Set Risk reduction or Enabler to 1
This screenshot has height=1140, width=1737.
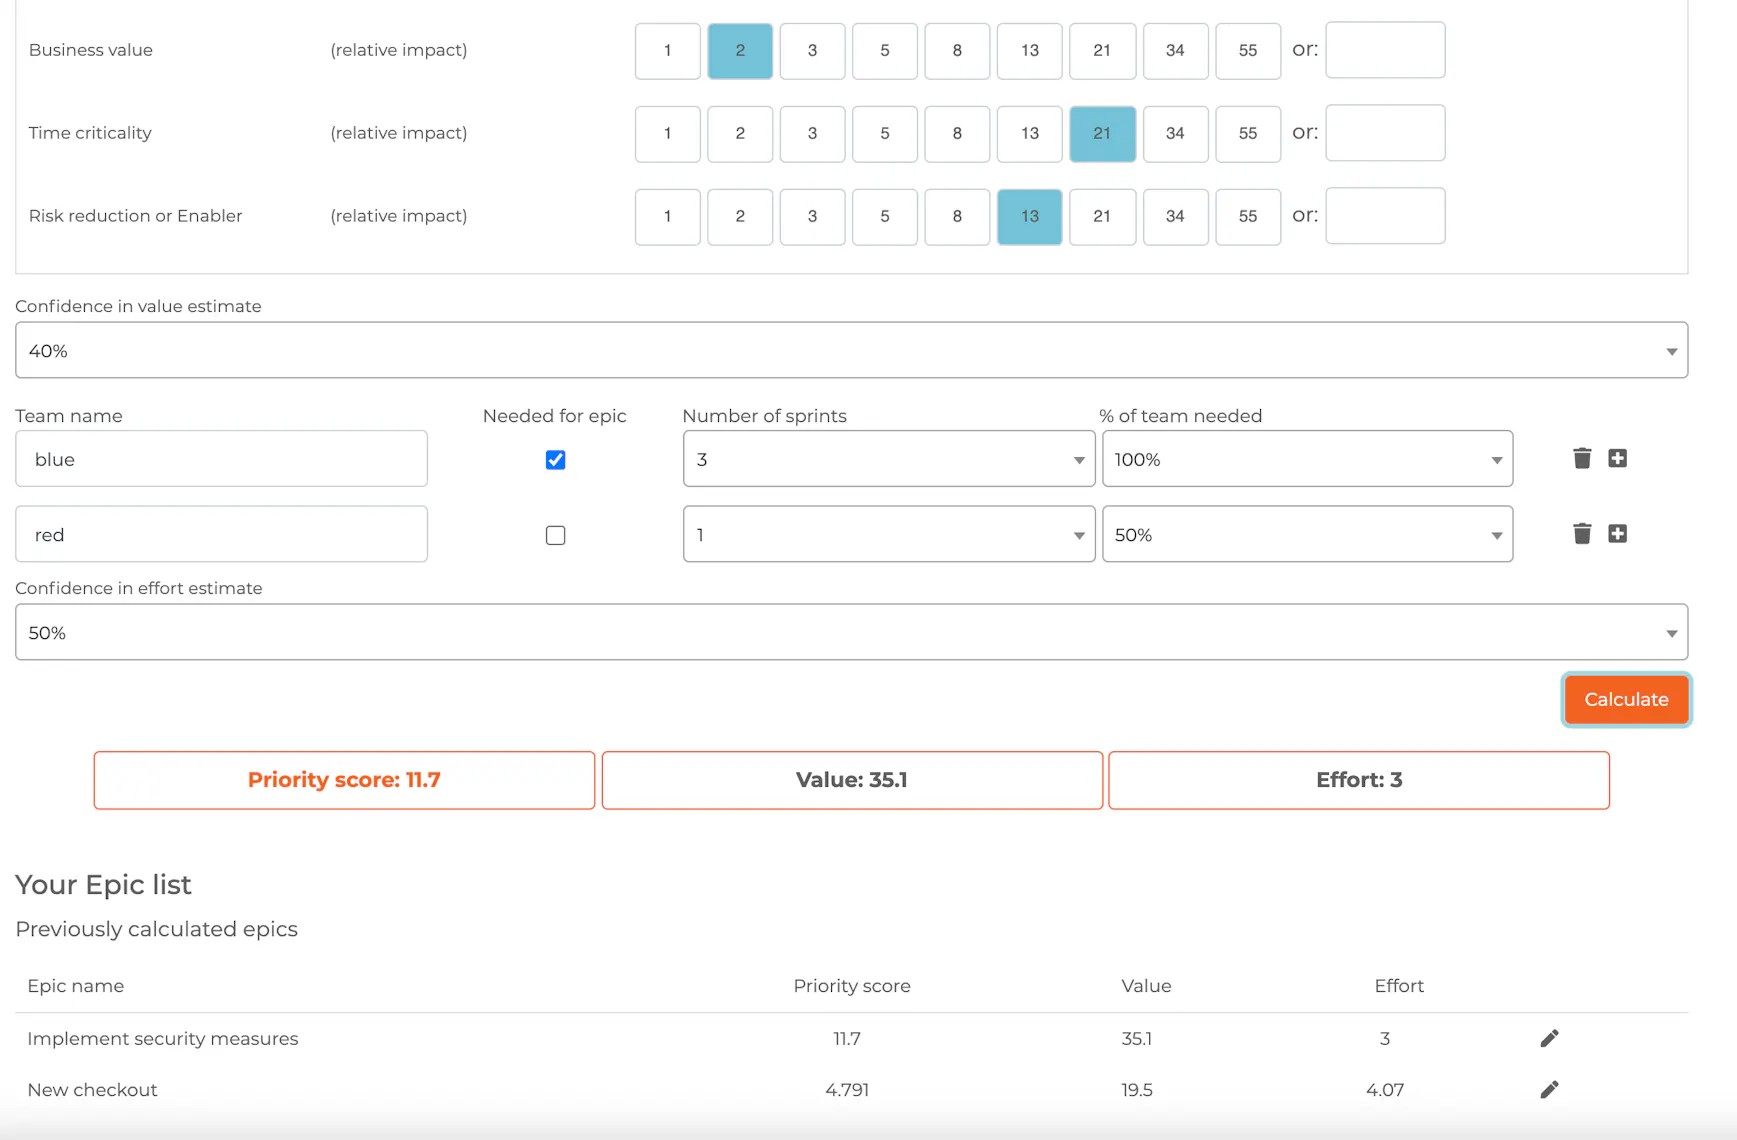(667, 216)
